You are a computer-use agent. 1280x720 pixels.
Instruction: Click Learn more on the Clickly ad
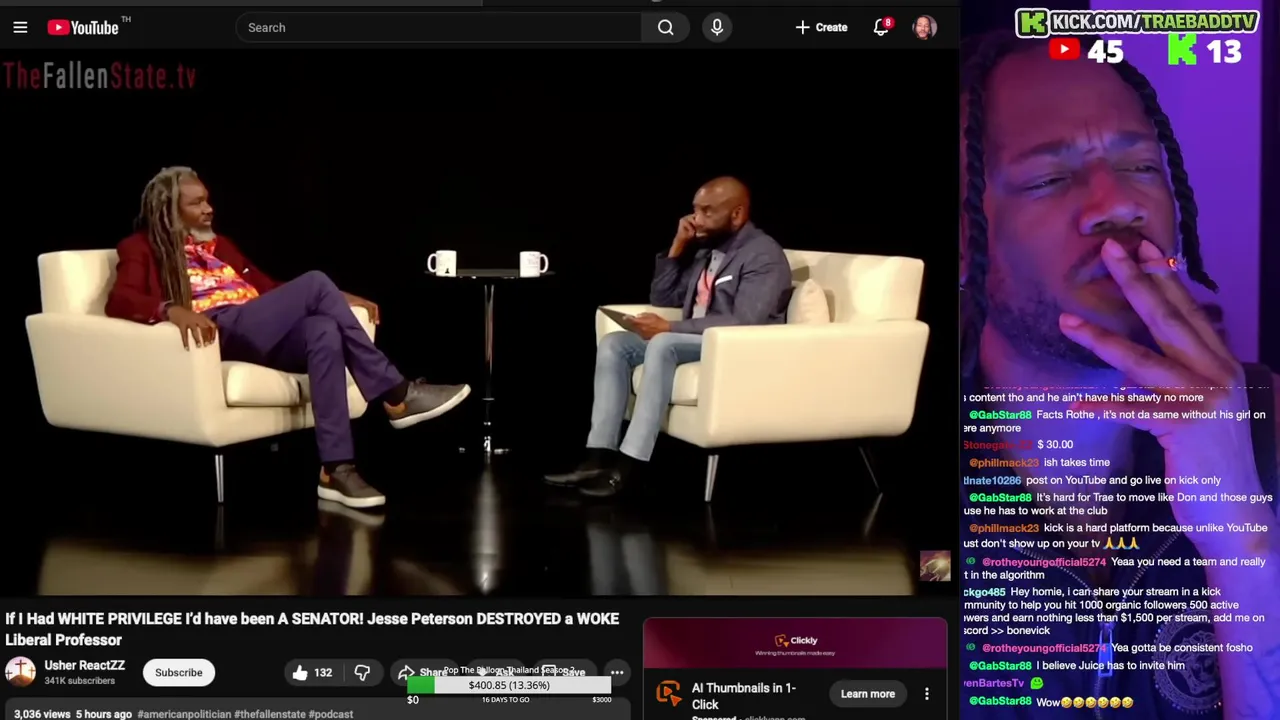(868, 693)
